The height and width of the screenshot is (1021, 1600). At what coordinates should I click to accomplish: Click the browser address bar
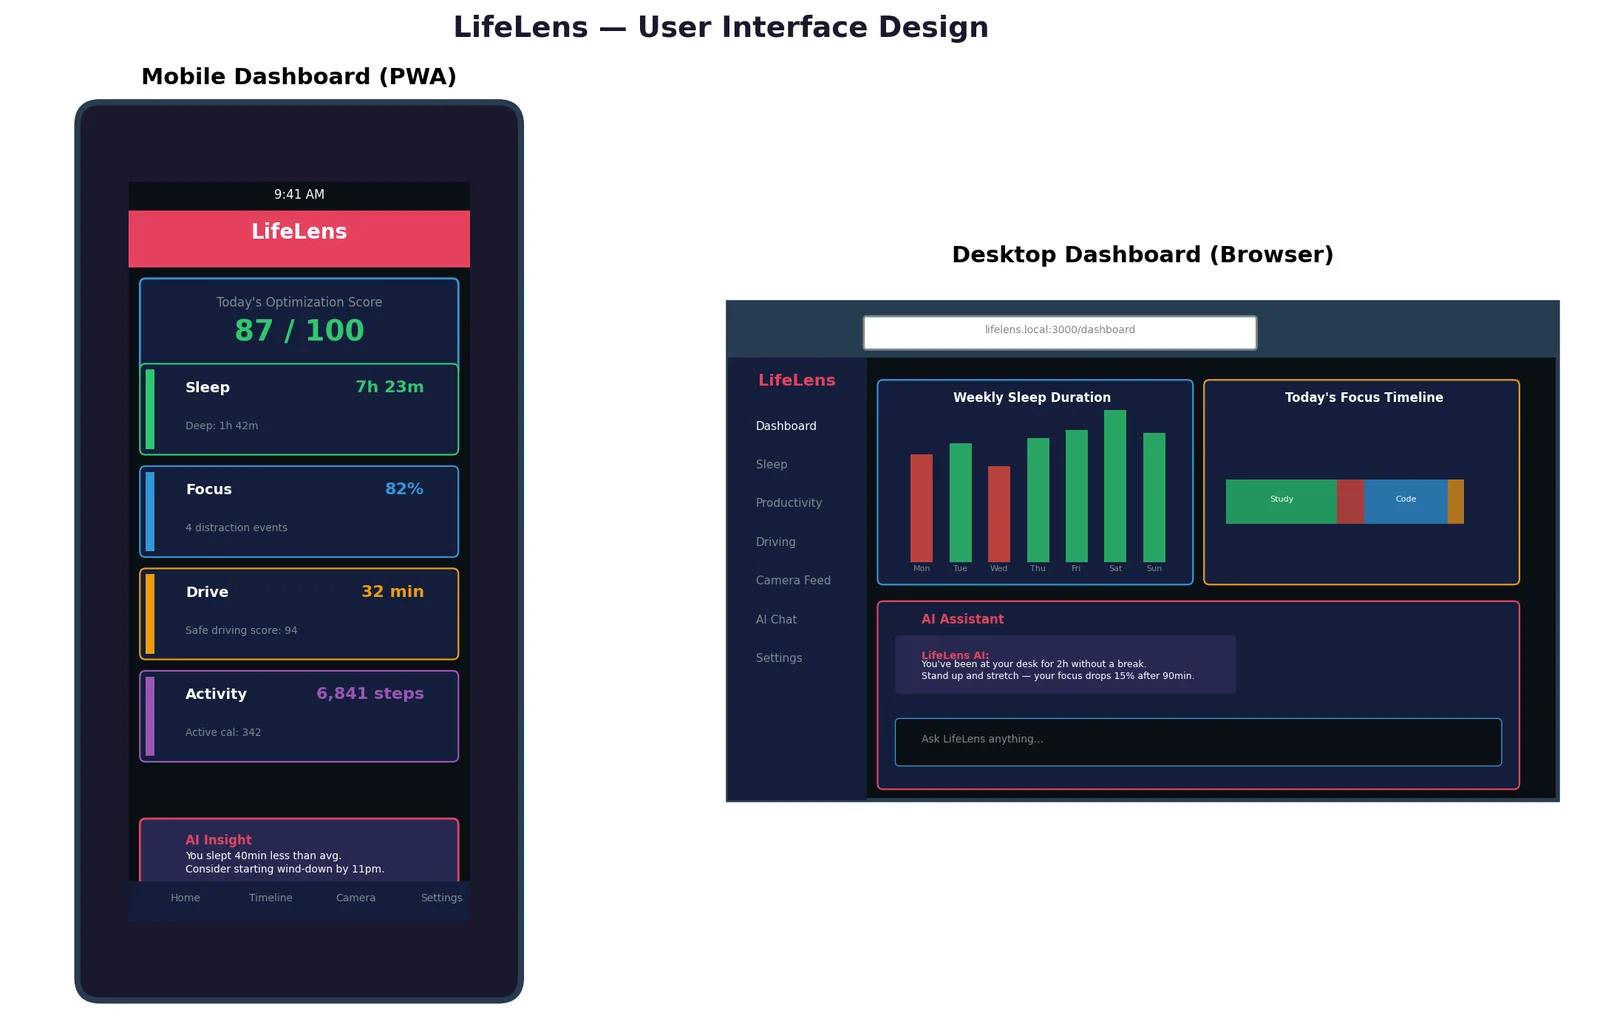(x=1060, y=333)
